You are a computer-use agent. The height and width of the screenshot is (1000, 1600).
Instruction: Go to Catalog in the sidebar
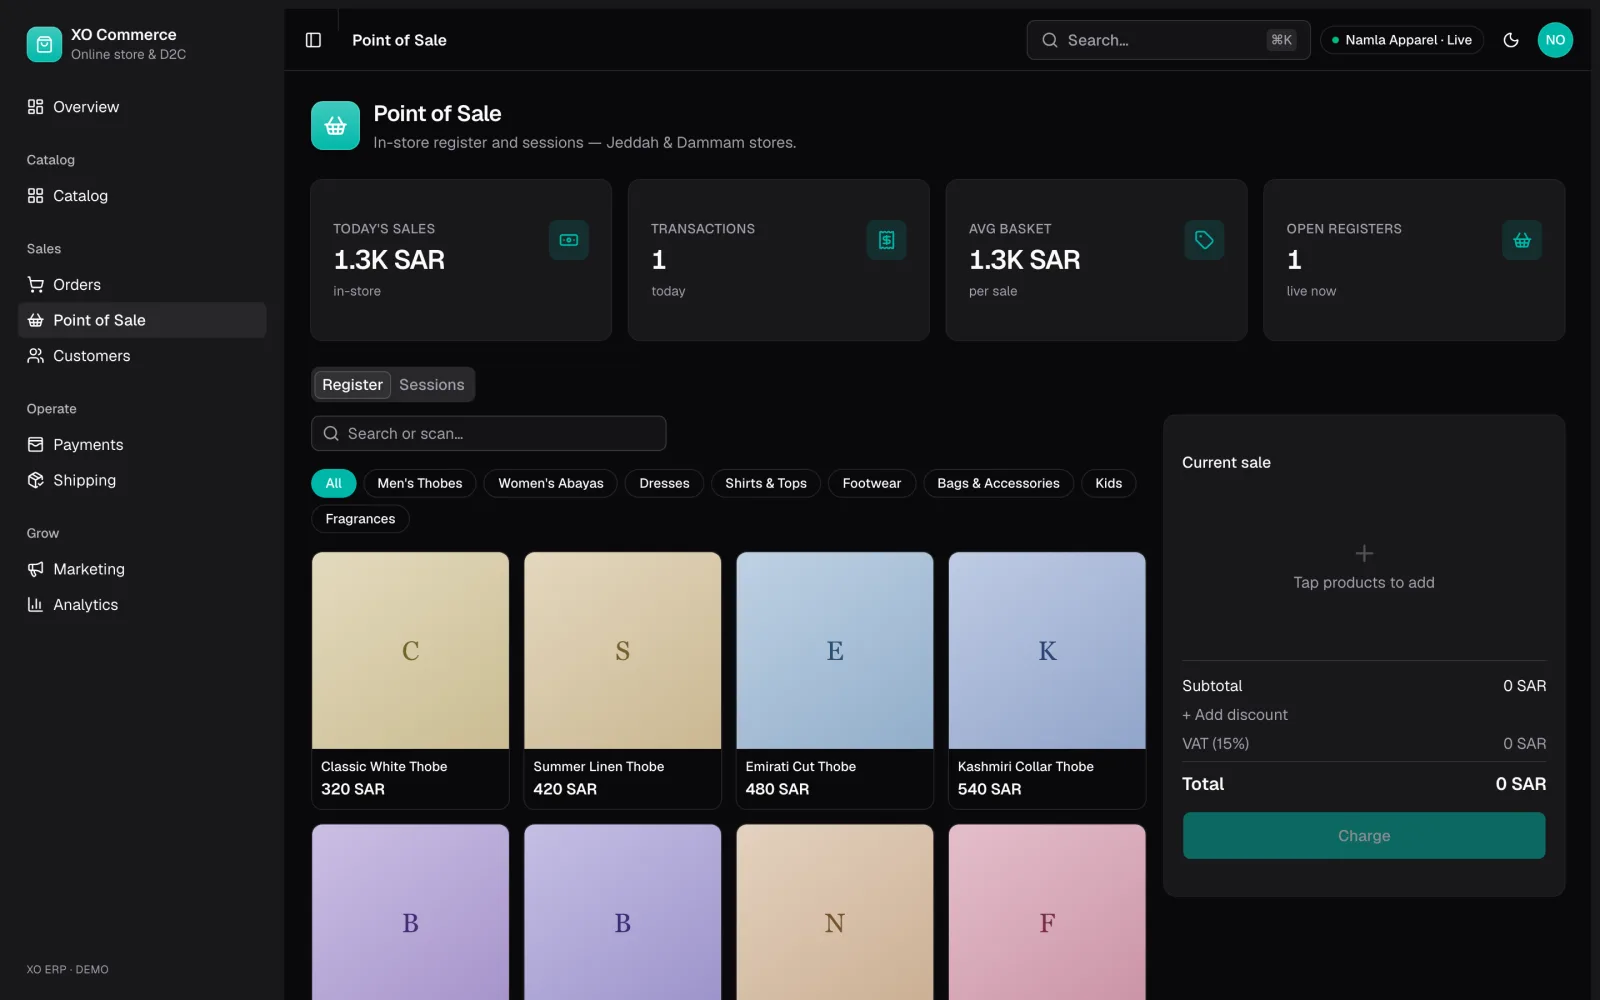[x=142, y=196]
